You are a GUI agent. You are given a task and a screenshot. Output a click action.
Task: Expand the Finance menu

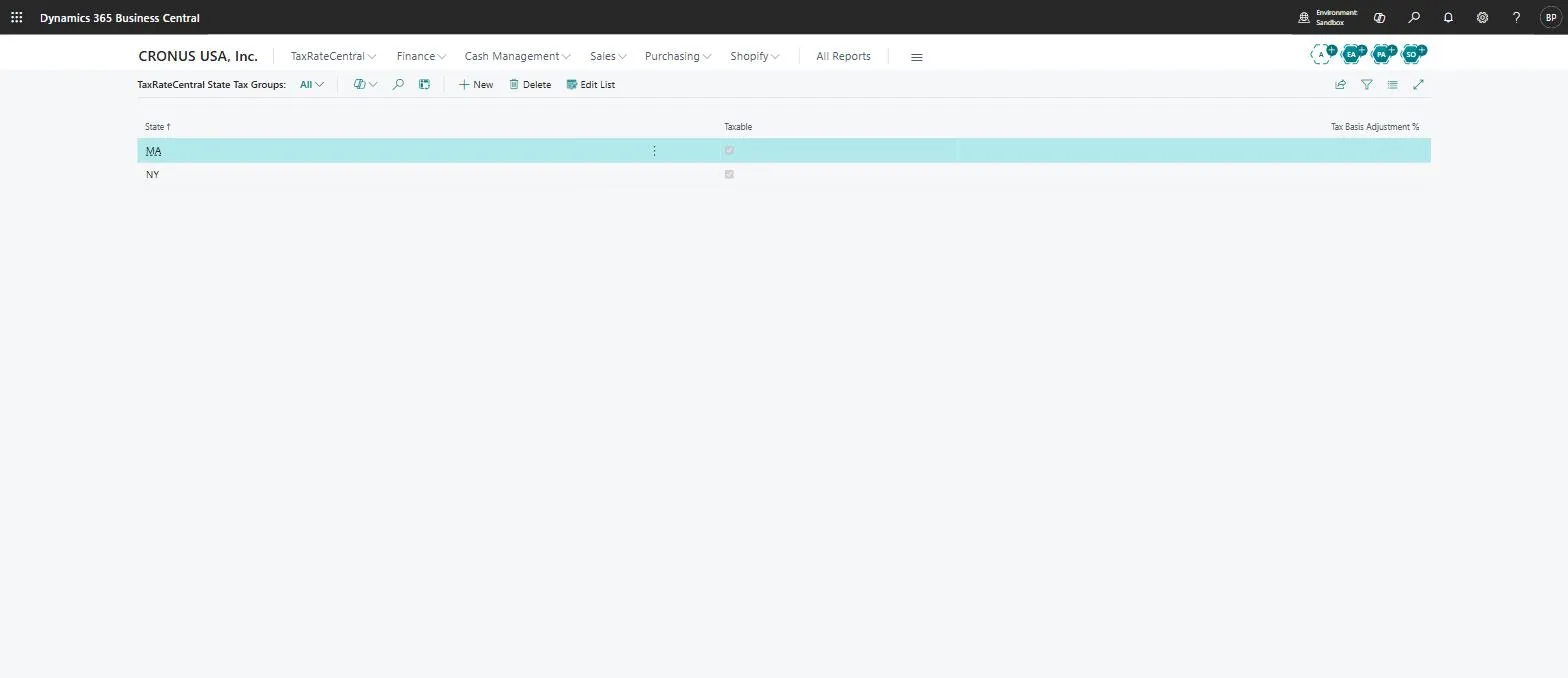point(421,57)
